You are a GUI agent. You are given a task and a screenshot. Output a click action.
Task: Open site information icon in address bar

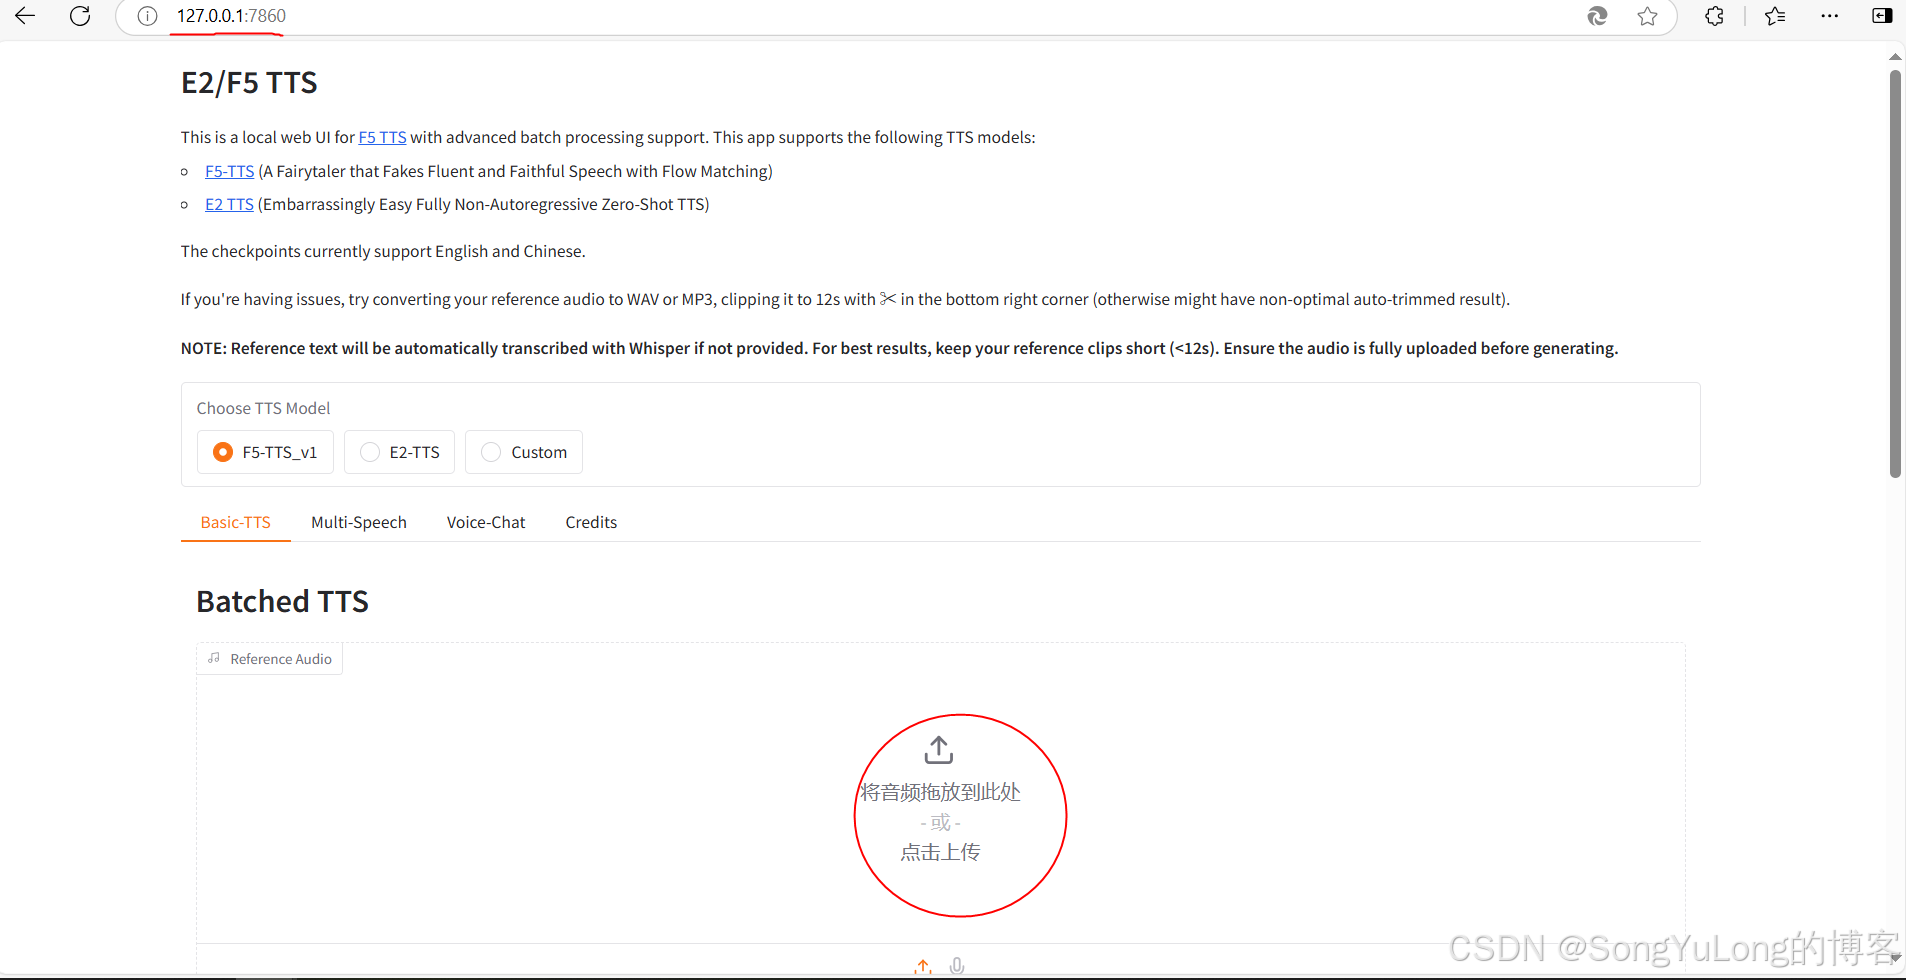147,16
